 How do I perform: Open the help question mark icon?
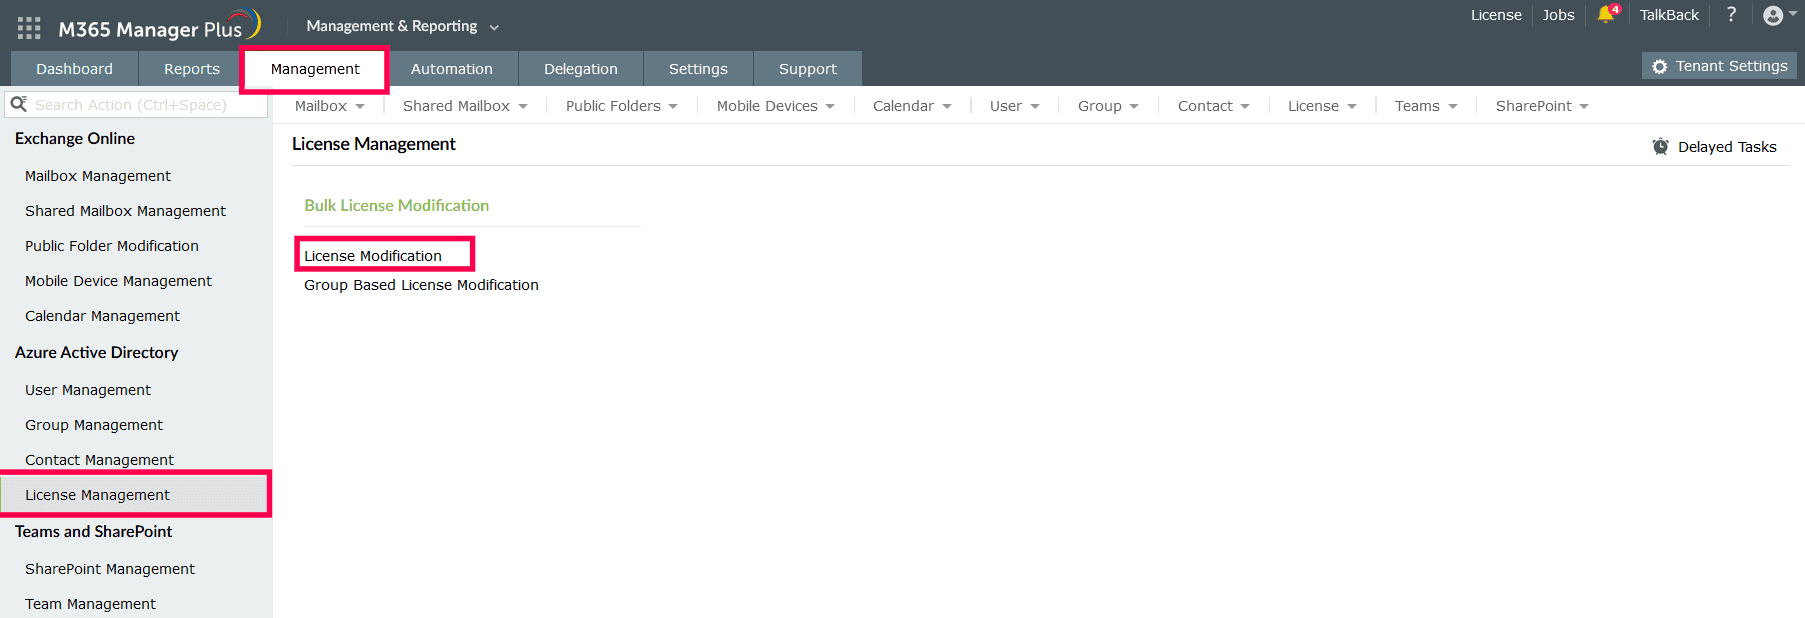point(1731,15)
